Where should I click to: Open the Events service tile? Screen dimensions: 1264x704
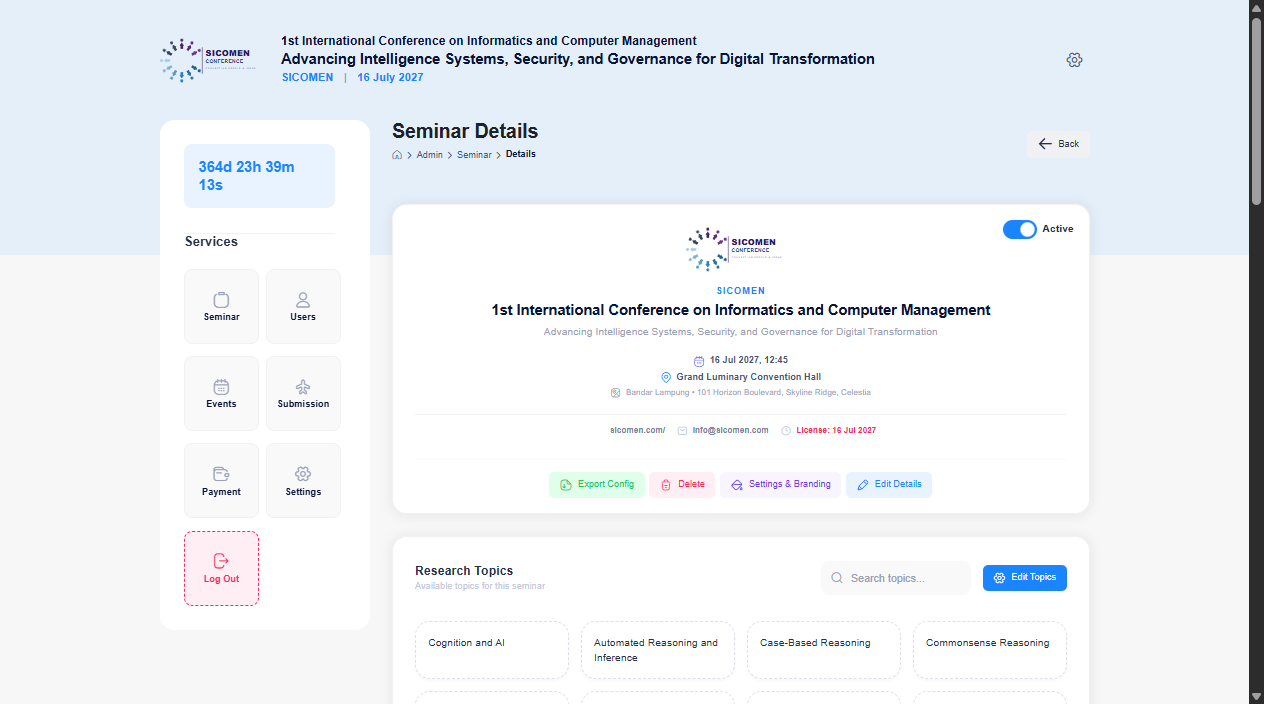[221, 393]
